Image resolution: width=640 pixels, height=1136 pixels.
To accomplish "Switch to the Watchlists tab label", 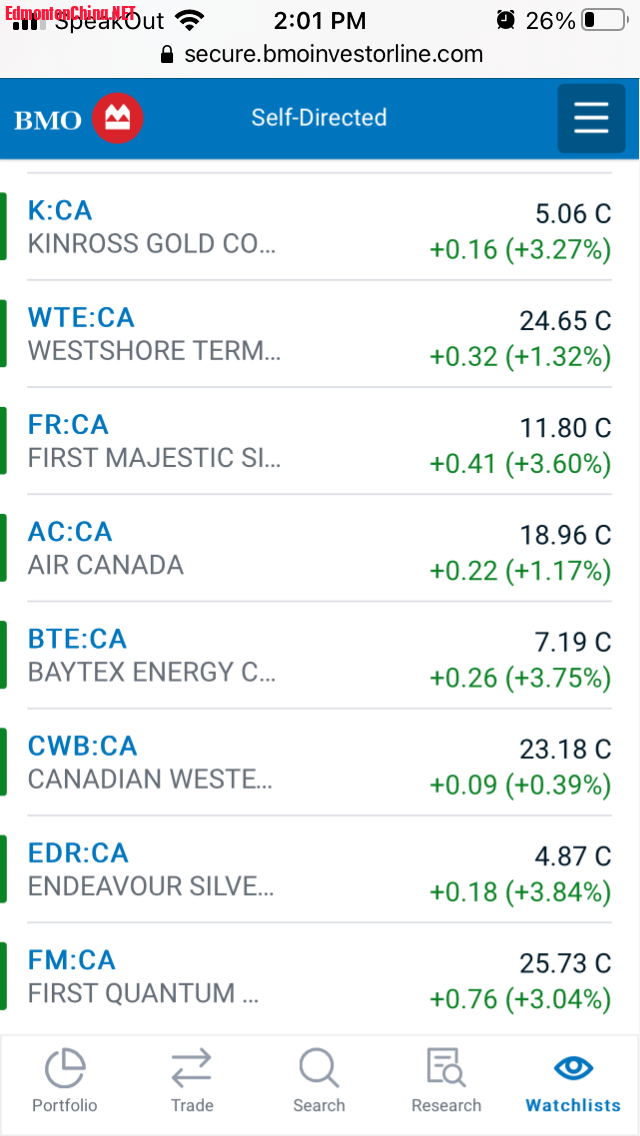I will coord(573,1105).
